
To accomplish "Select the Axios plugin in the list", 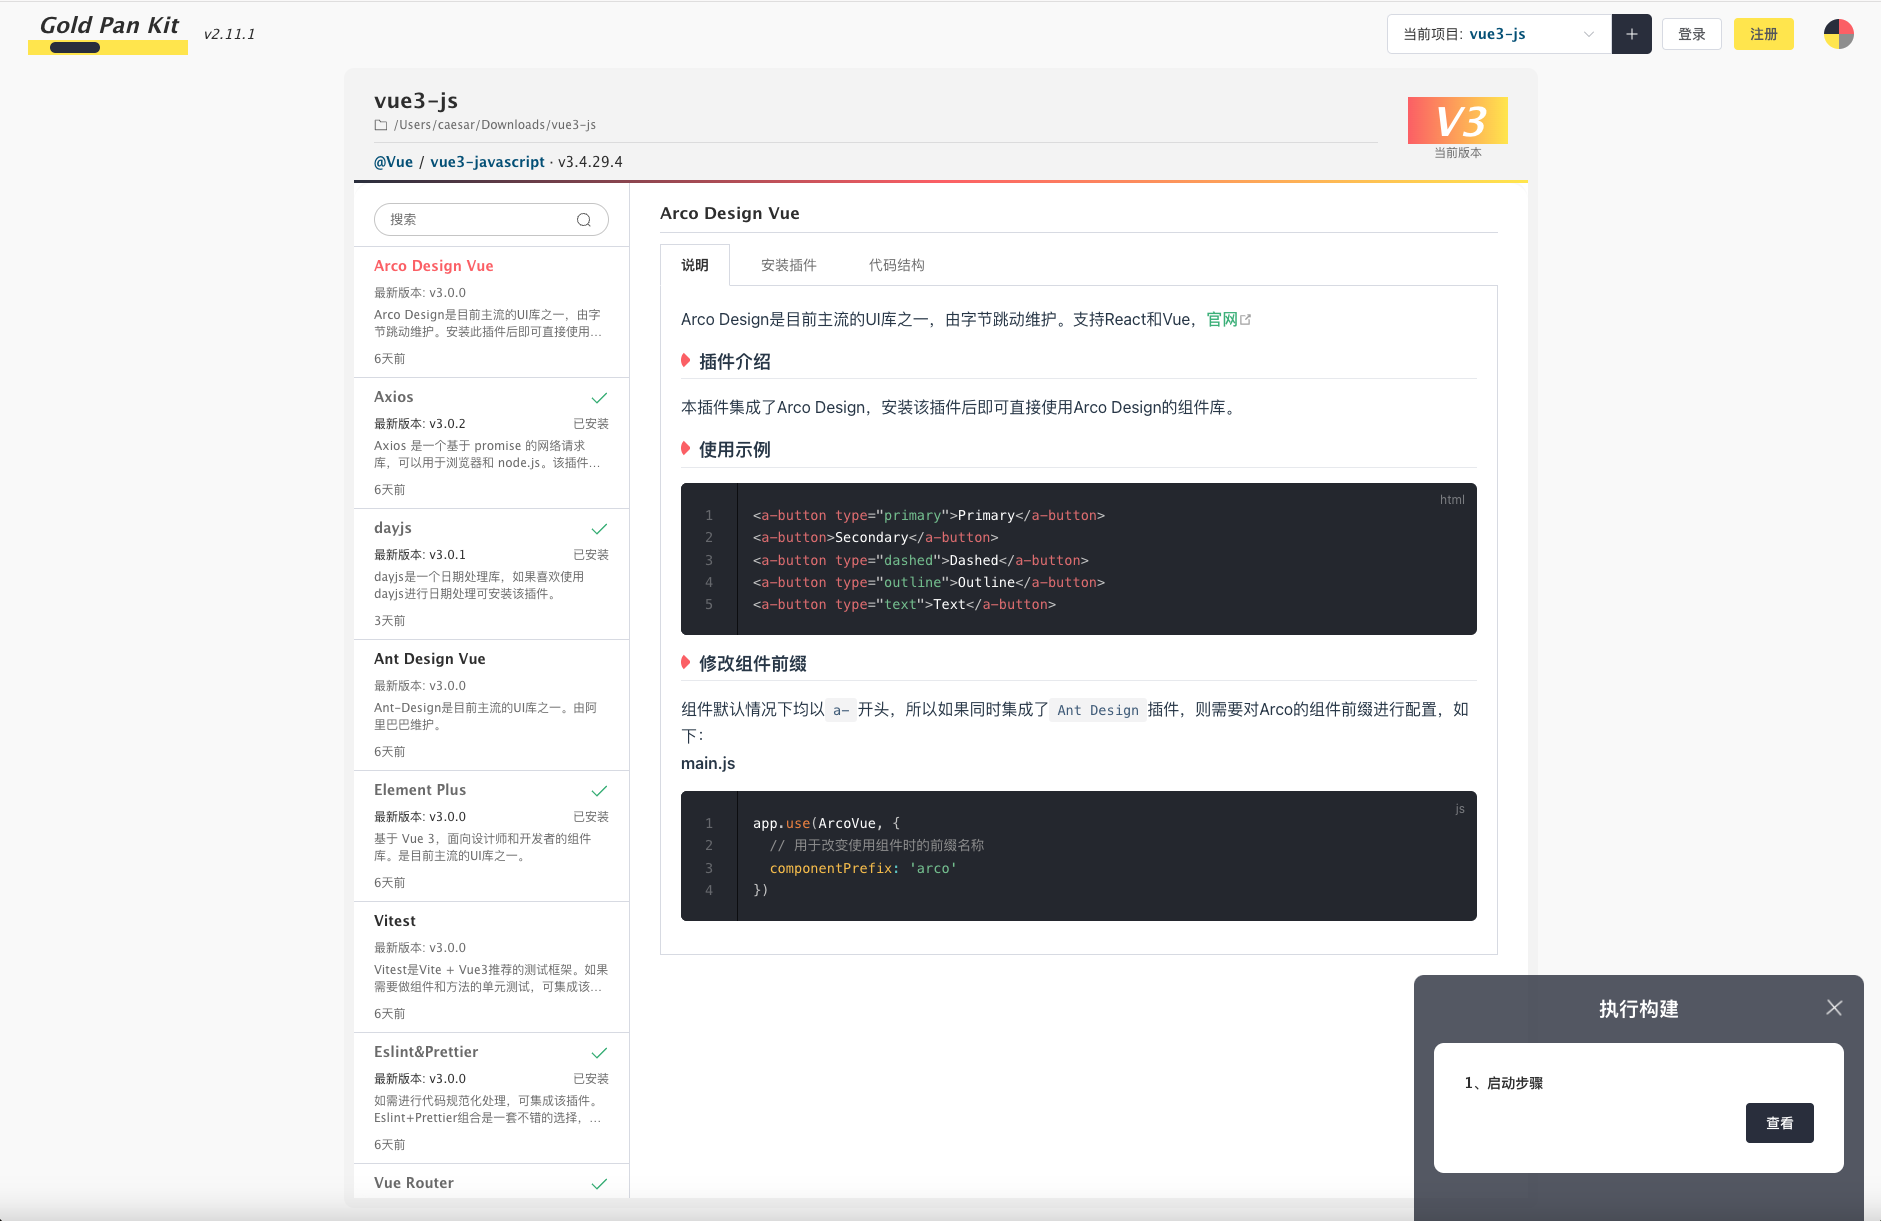I will pos(491,443).
